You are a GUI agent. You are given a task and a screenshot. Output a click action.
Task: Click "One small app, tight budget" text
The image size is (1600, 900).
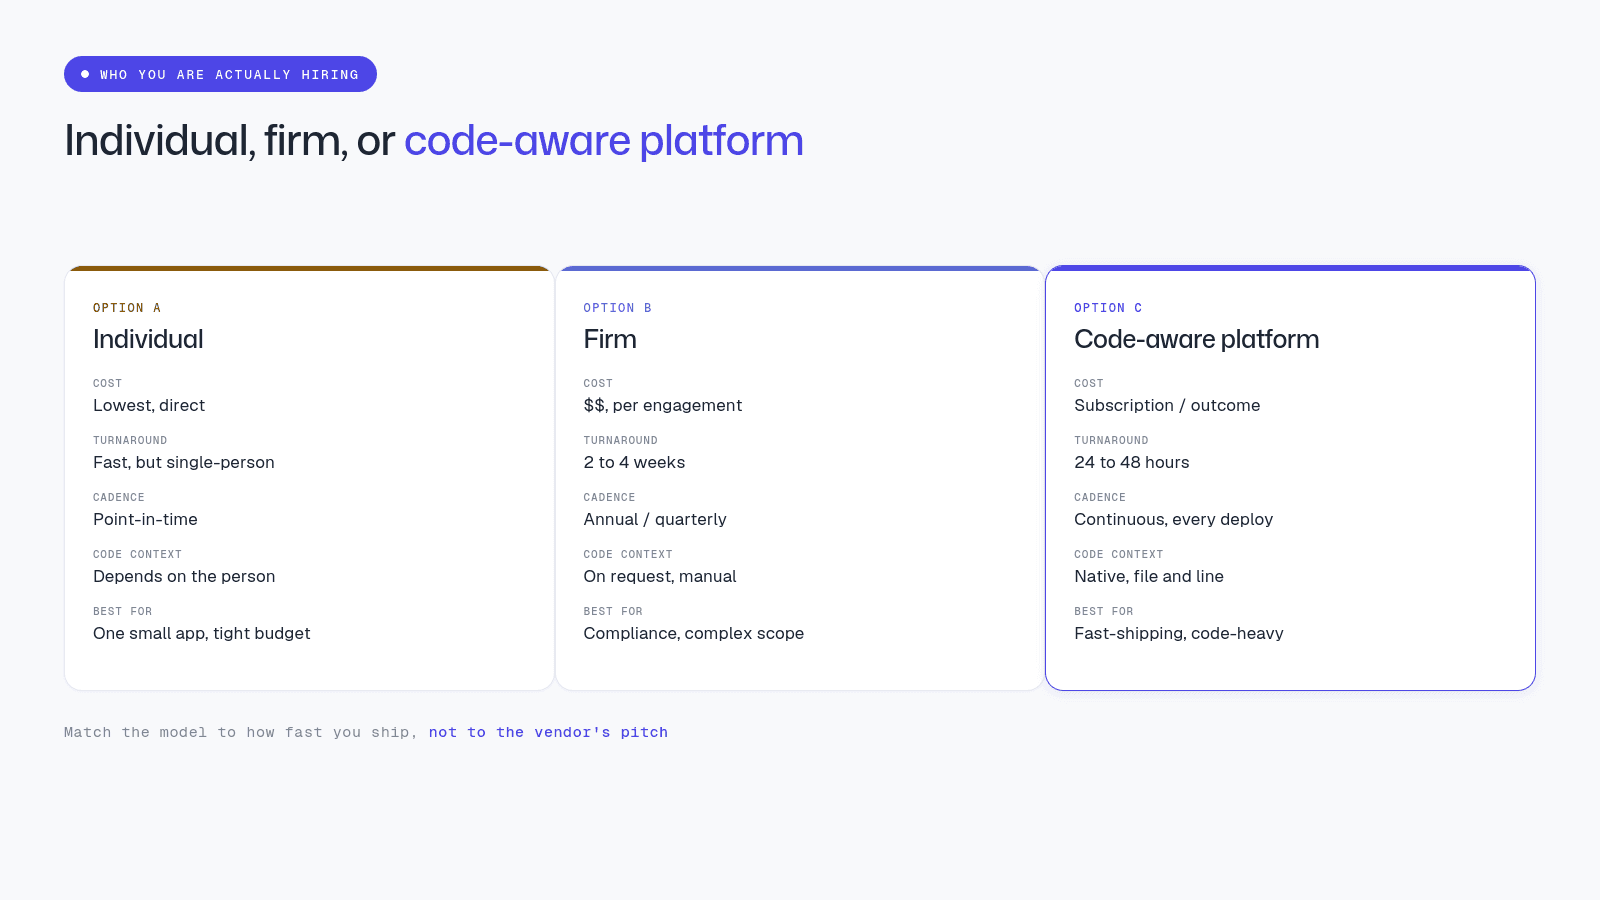click(202, 633)
